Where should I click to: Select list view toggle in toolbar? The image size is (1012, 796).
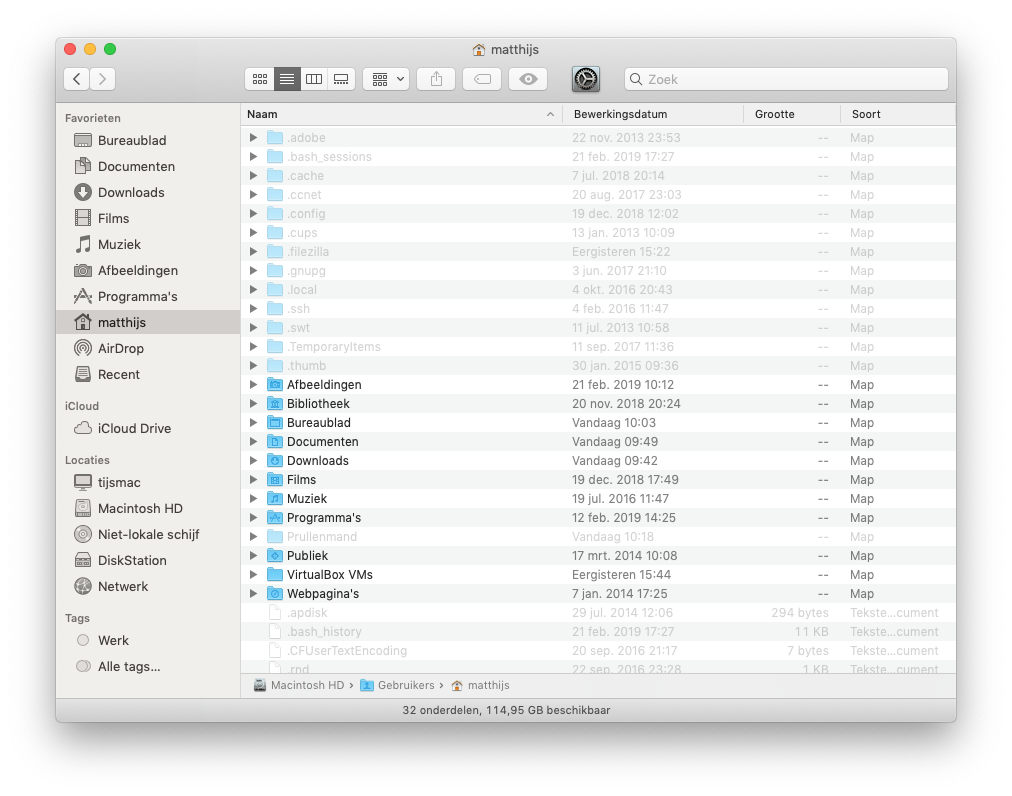(x=287, y=79)
